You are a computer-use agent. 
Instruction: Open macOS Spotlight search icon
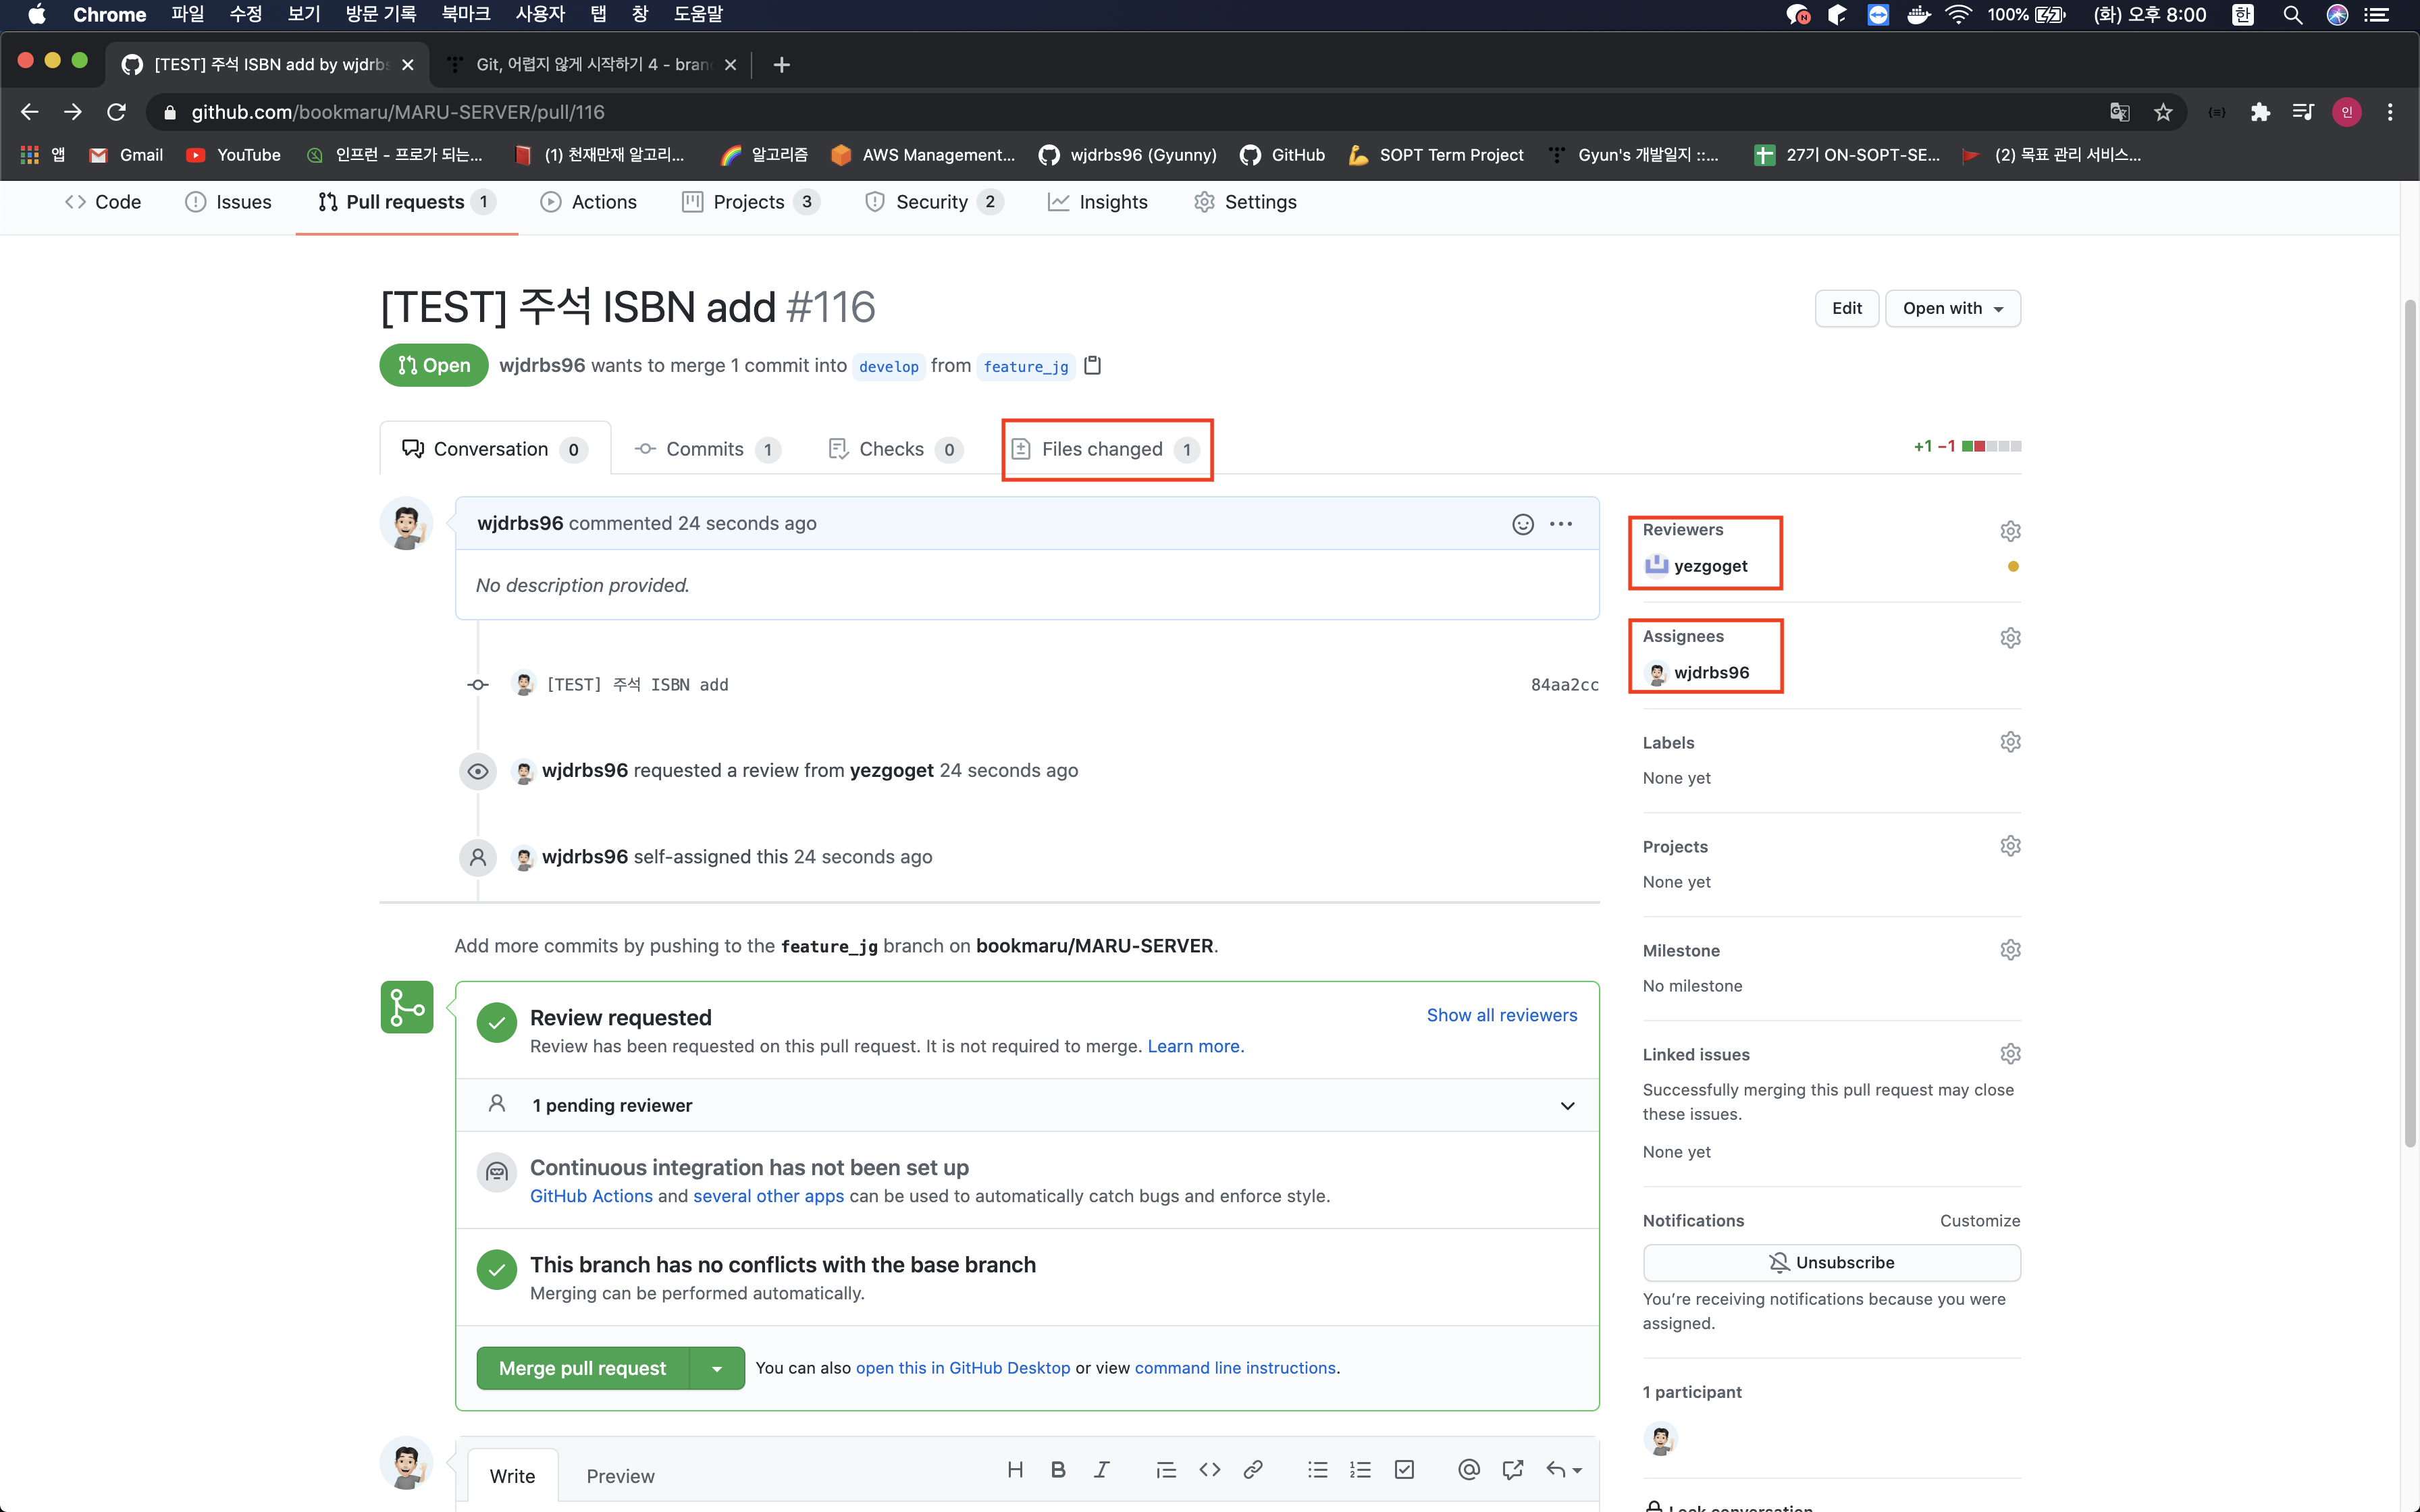point(2292,15)
